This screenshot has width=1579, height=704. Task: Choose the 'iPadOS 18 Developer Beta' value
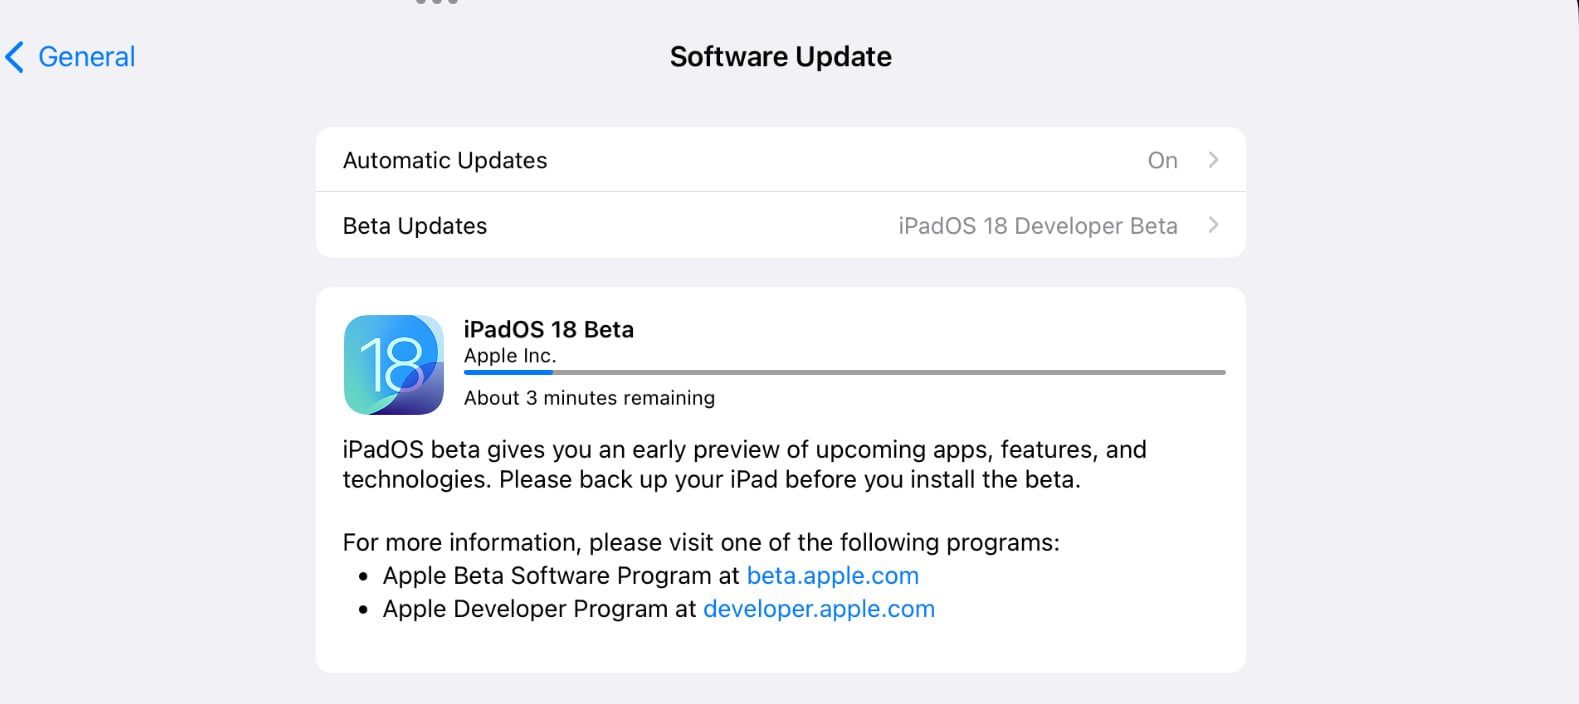click(x=1038, y=226)
